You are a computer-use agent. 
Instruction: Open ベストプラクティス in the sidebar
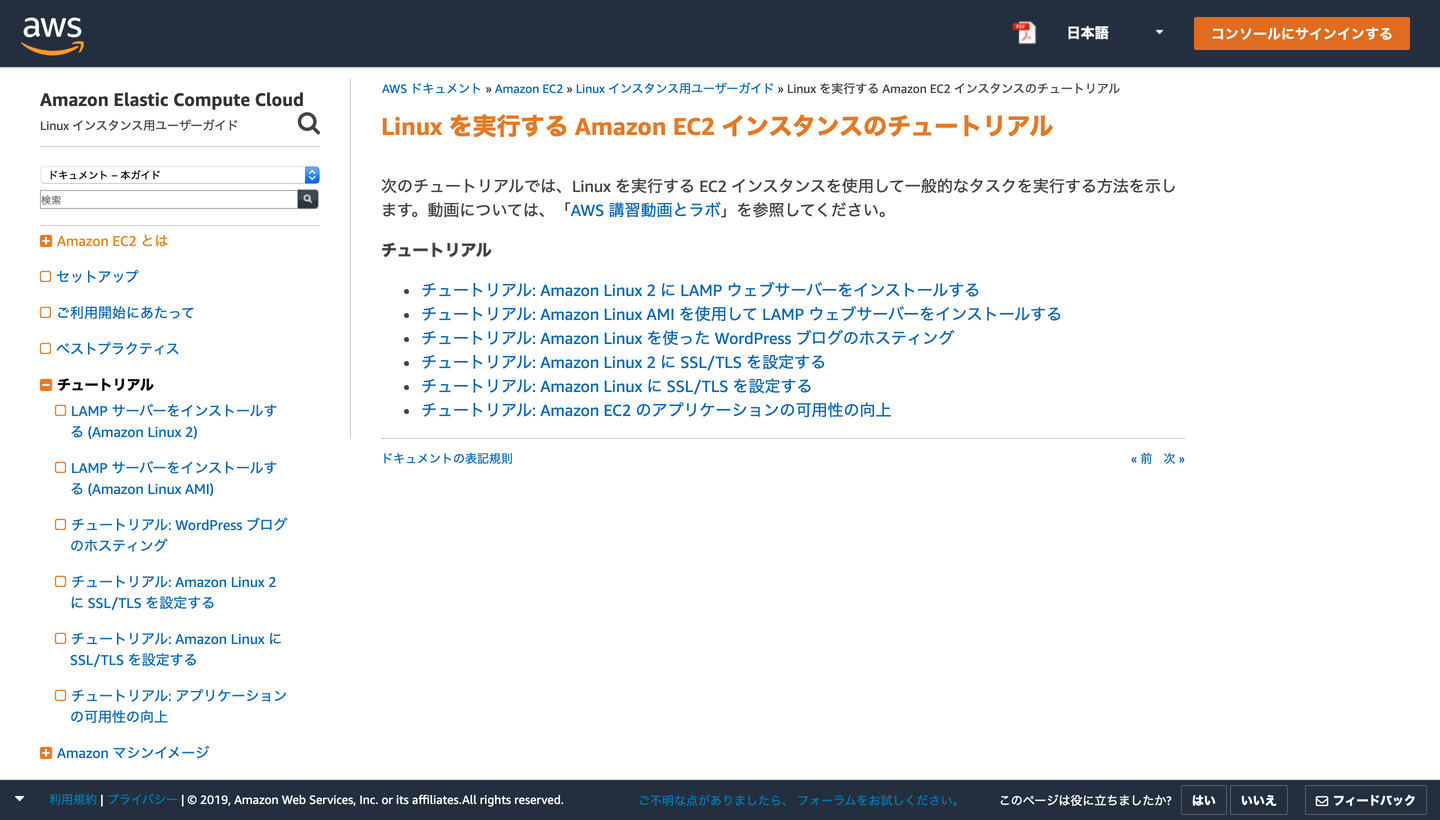pos(117,349)
